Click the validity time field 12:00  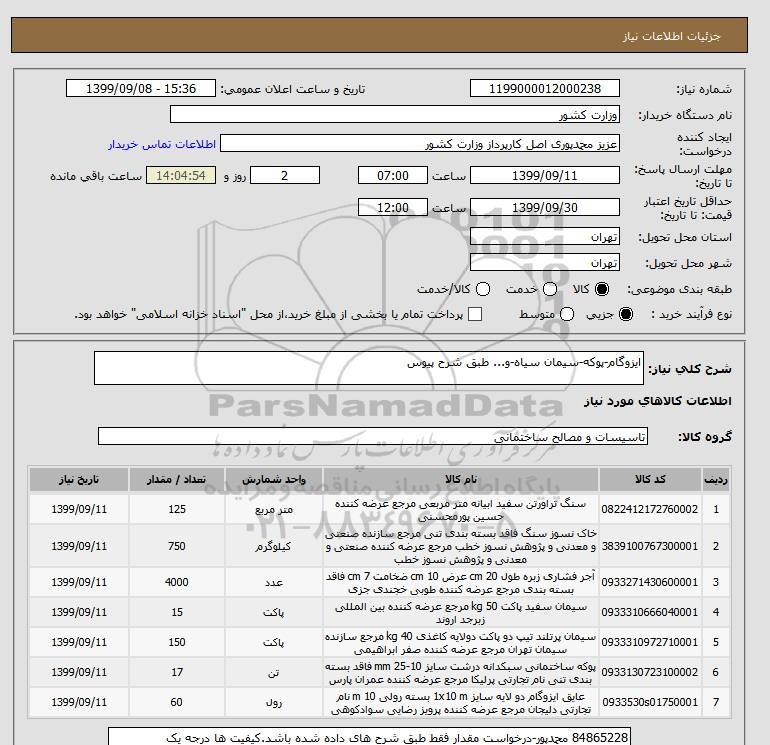(393, 207)
